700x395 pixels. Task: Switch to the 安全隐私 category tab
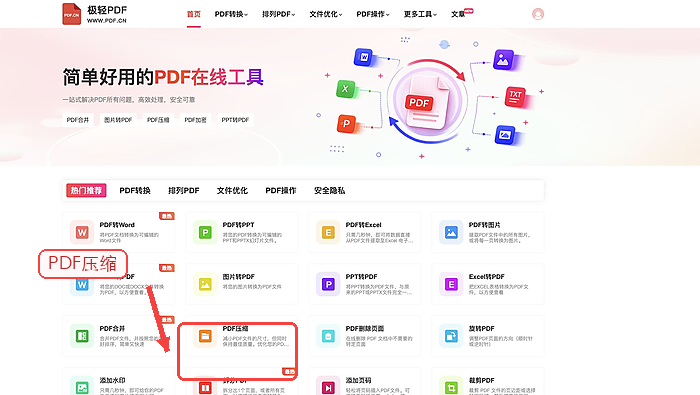pyautogui.click(x=329, y=191)
